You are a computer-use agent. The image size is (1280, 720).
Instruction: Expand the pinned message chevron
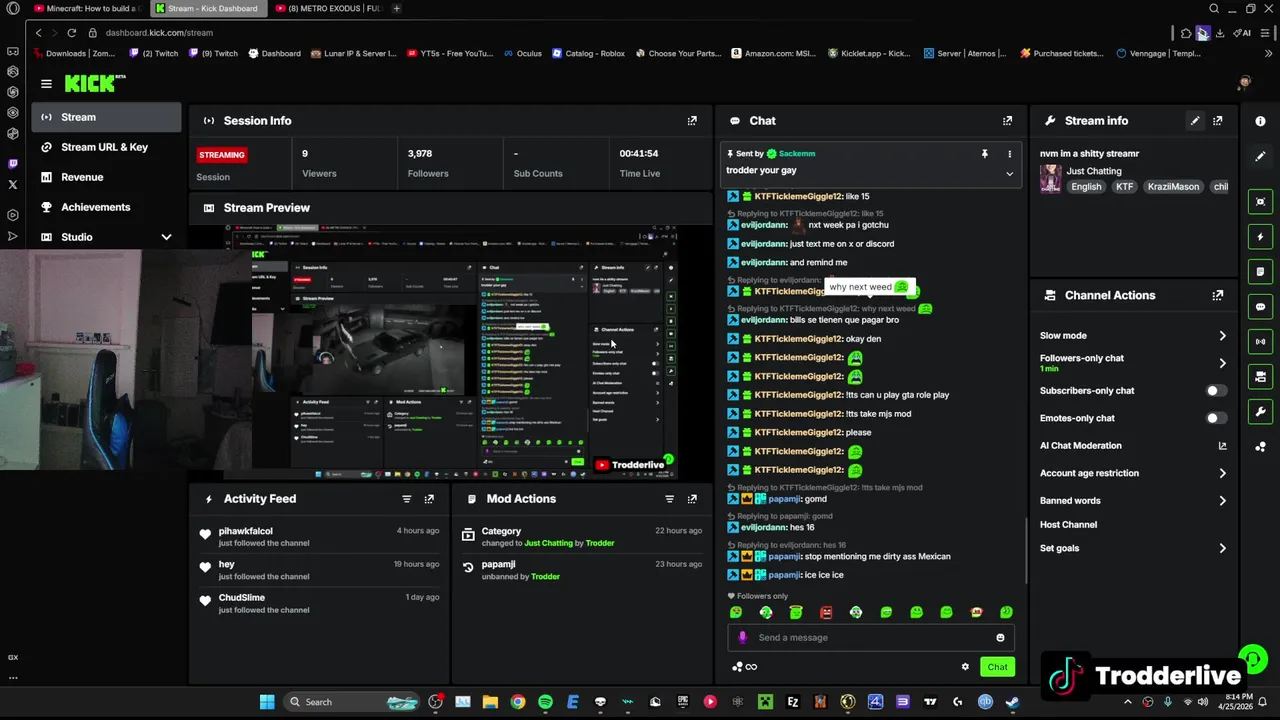click(1009, 173)
